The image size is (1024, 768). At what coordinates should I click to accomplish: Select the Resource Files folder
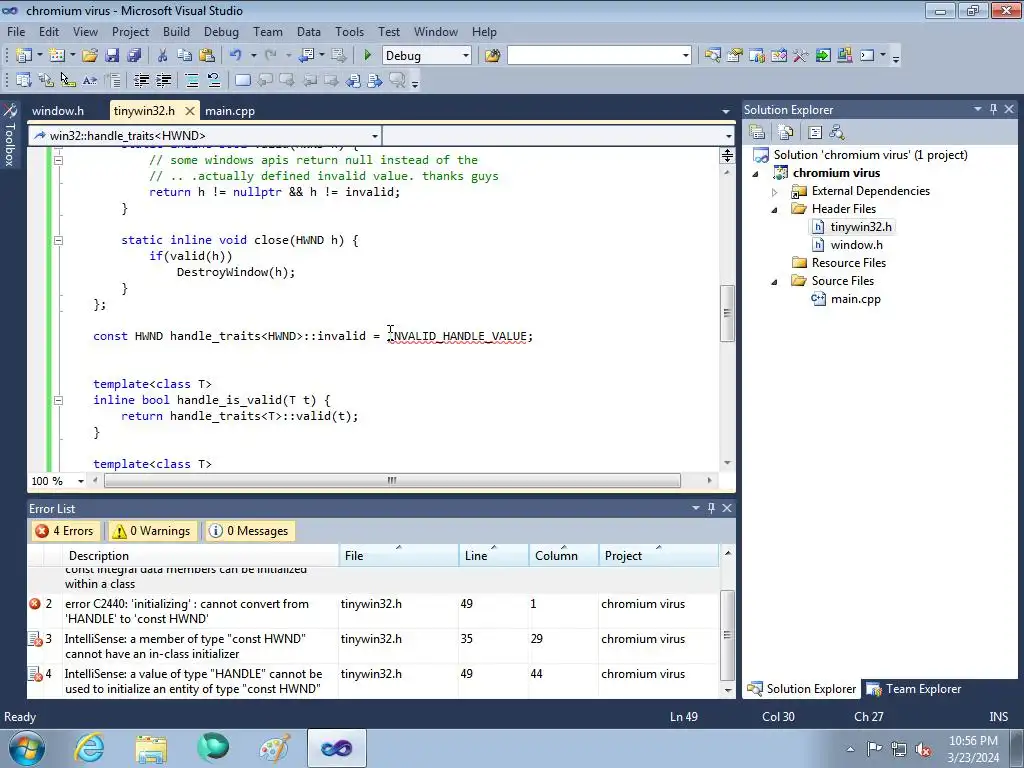pos(848,263)
